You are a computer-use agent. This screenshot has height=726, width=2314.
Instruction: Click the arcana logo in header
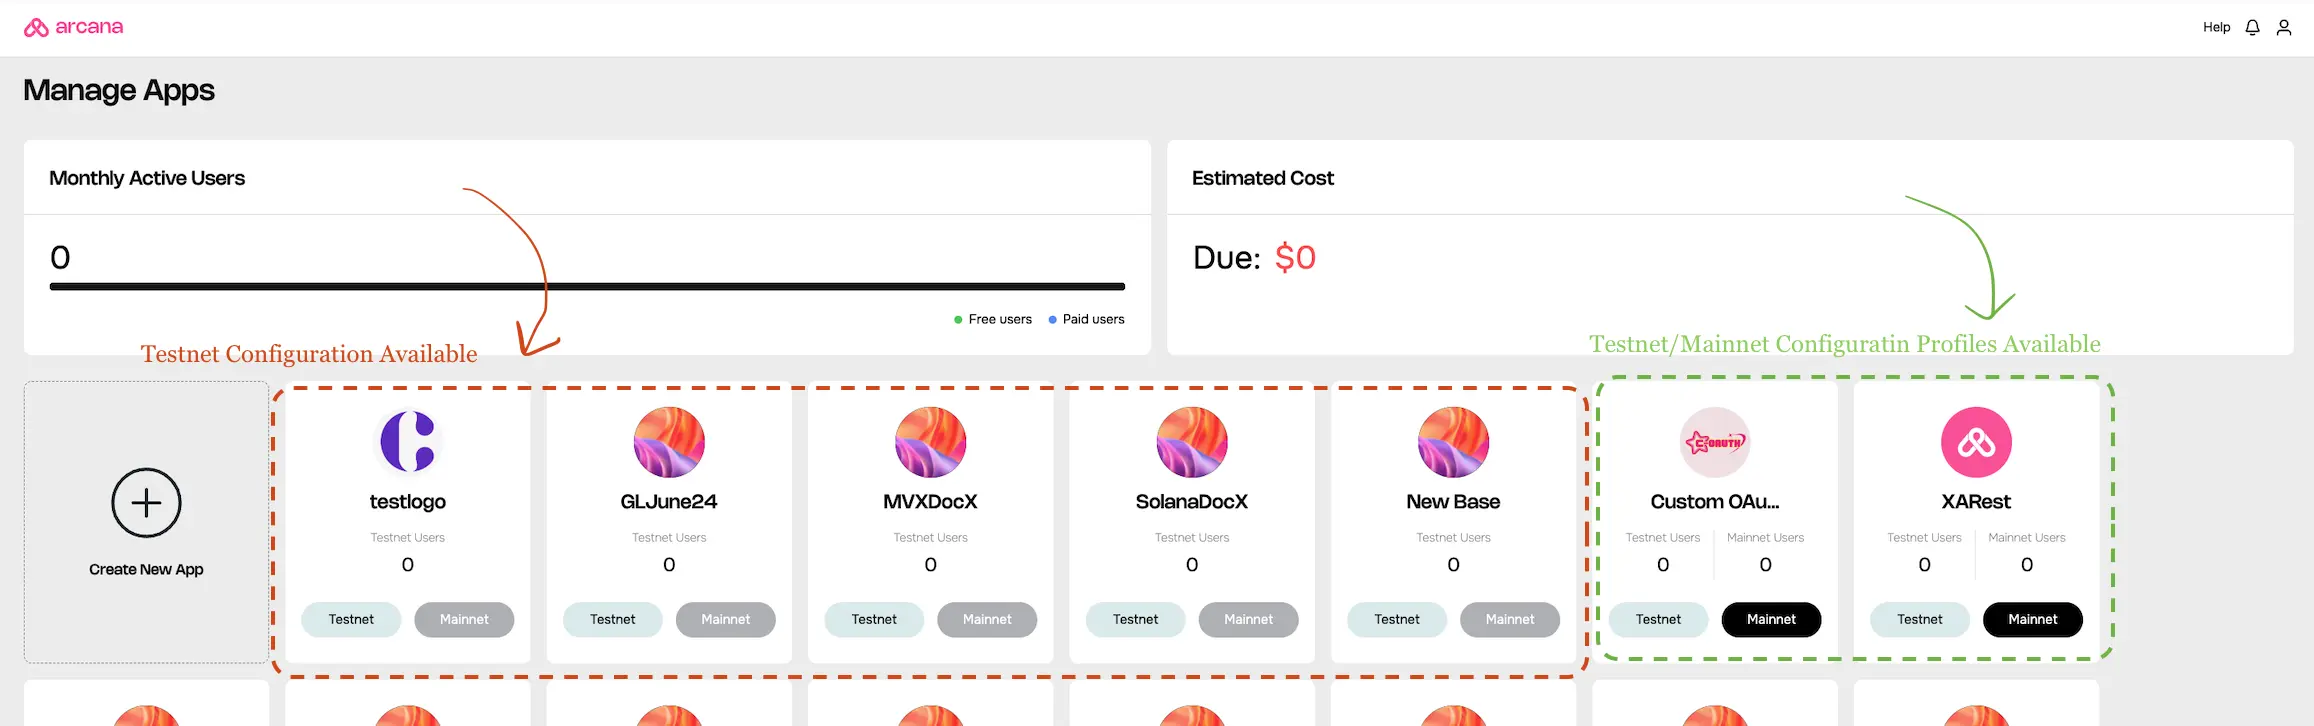pos(73,27)
